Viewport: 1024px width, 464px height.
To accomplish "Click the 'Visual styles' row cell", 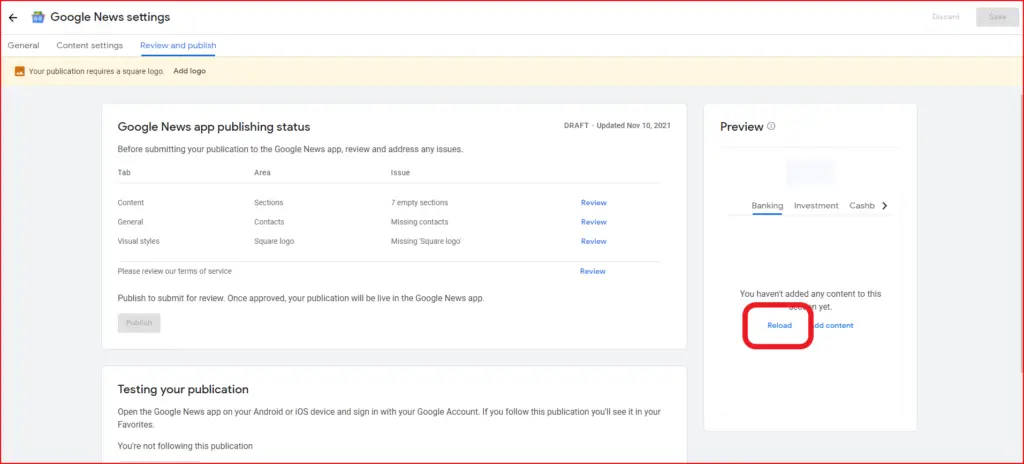I will tap(138, 241).
